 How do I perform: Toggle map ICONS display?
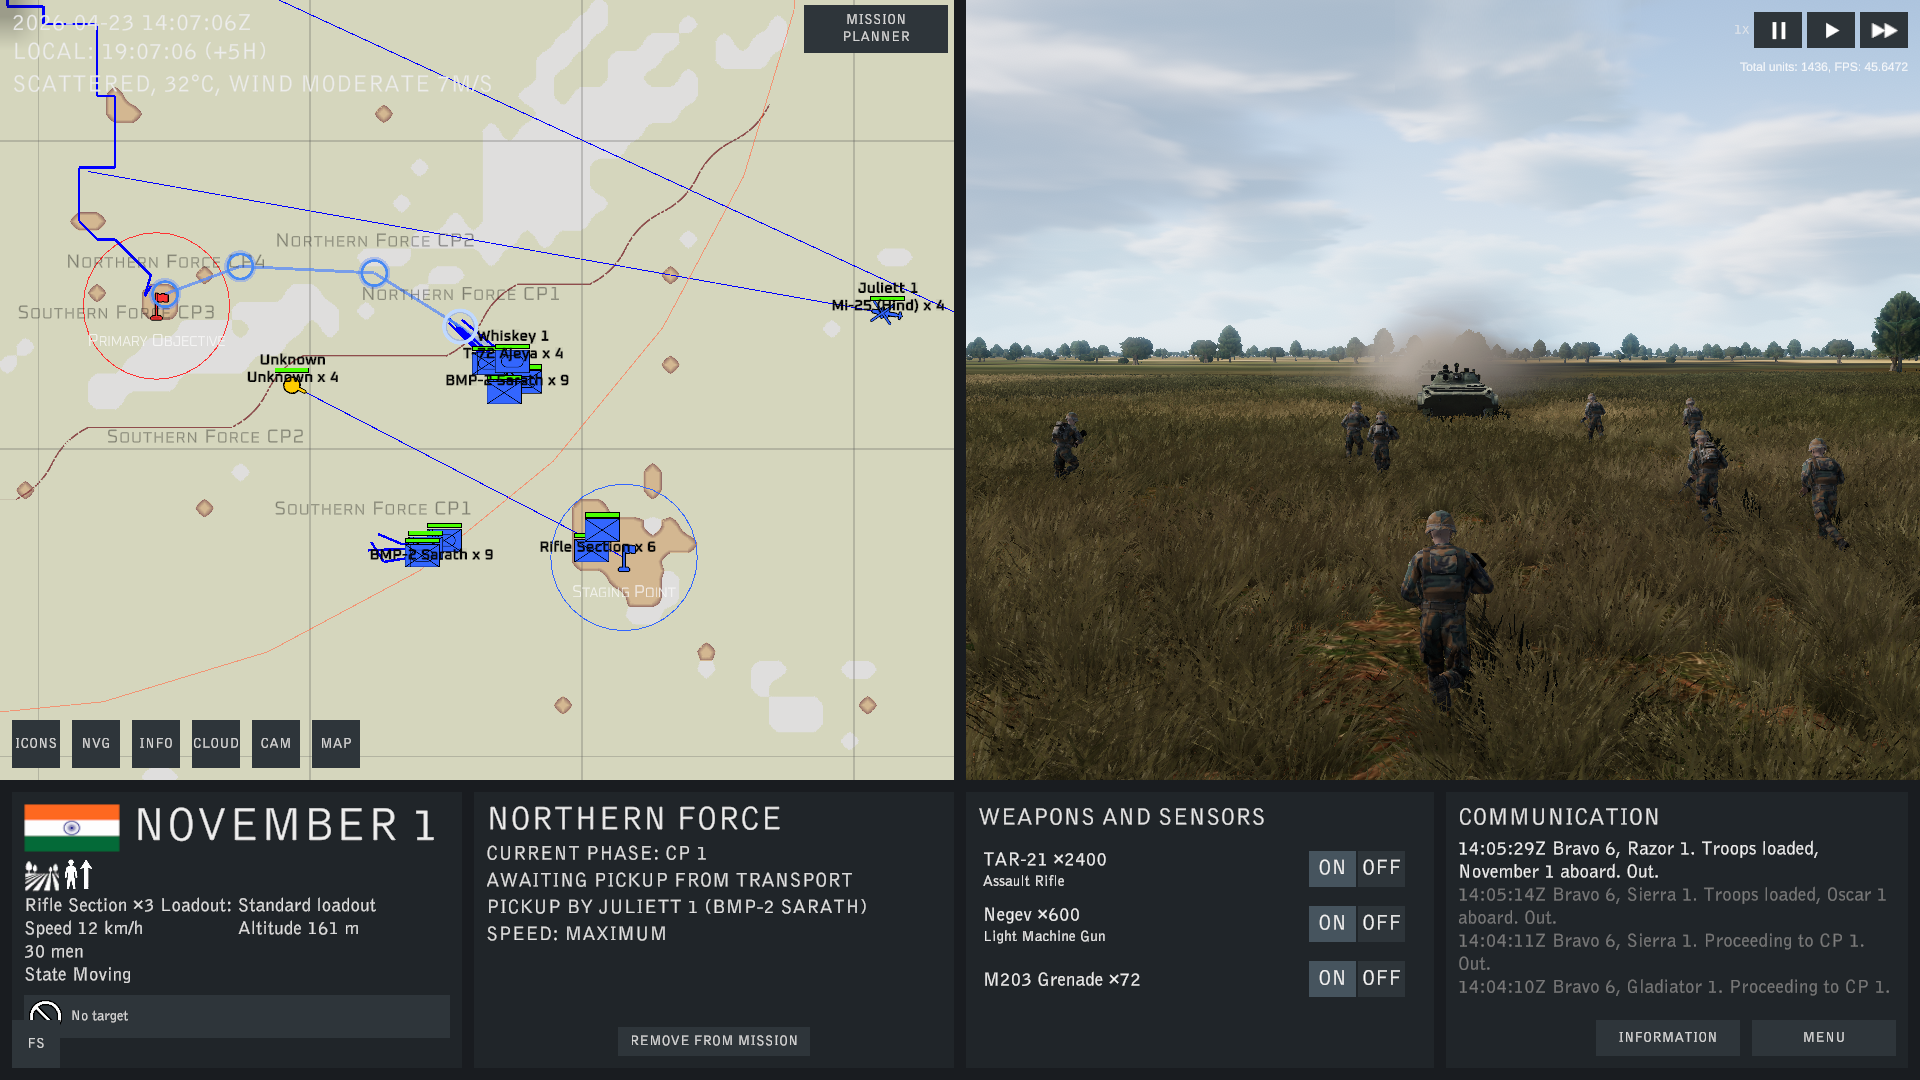pyautogui.click(x=36, y=744)
